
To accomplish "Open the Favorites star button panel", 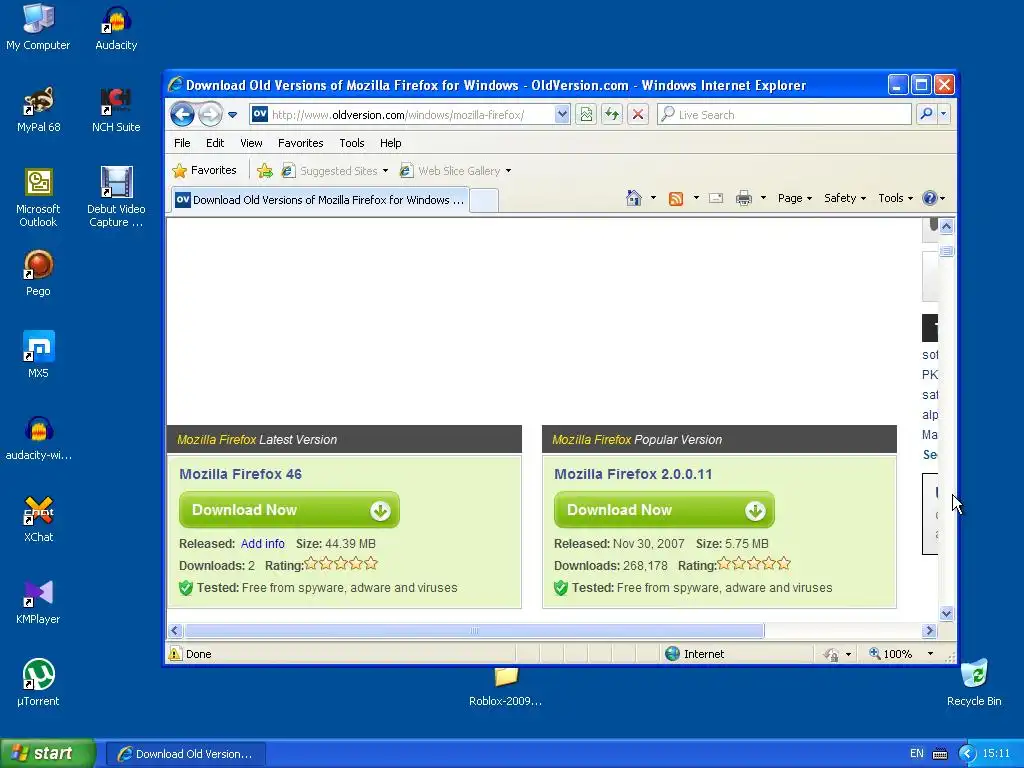I will pyautogui.click(x=204, y=170).
